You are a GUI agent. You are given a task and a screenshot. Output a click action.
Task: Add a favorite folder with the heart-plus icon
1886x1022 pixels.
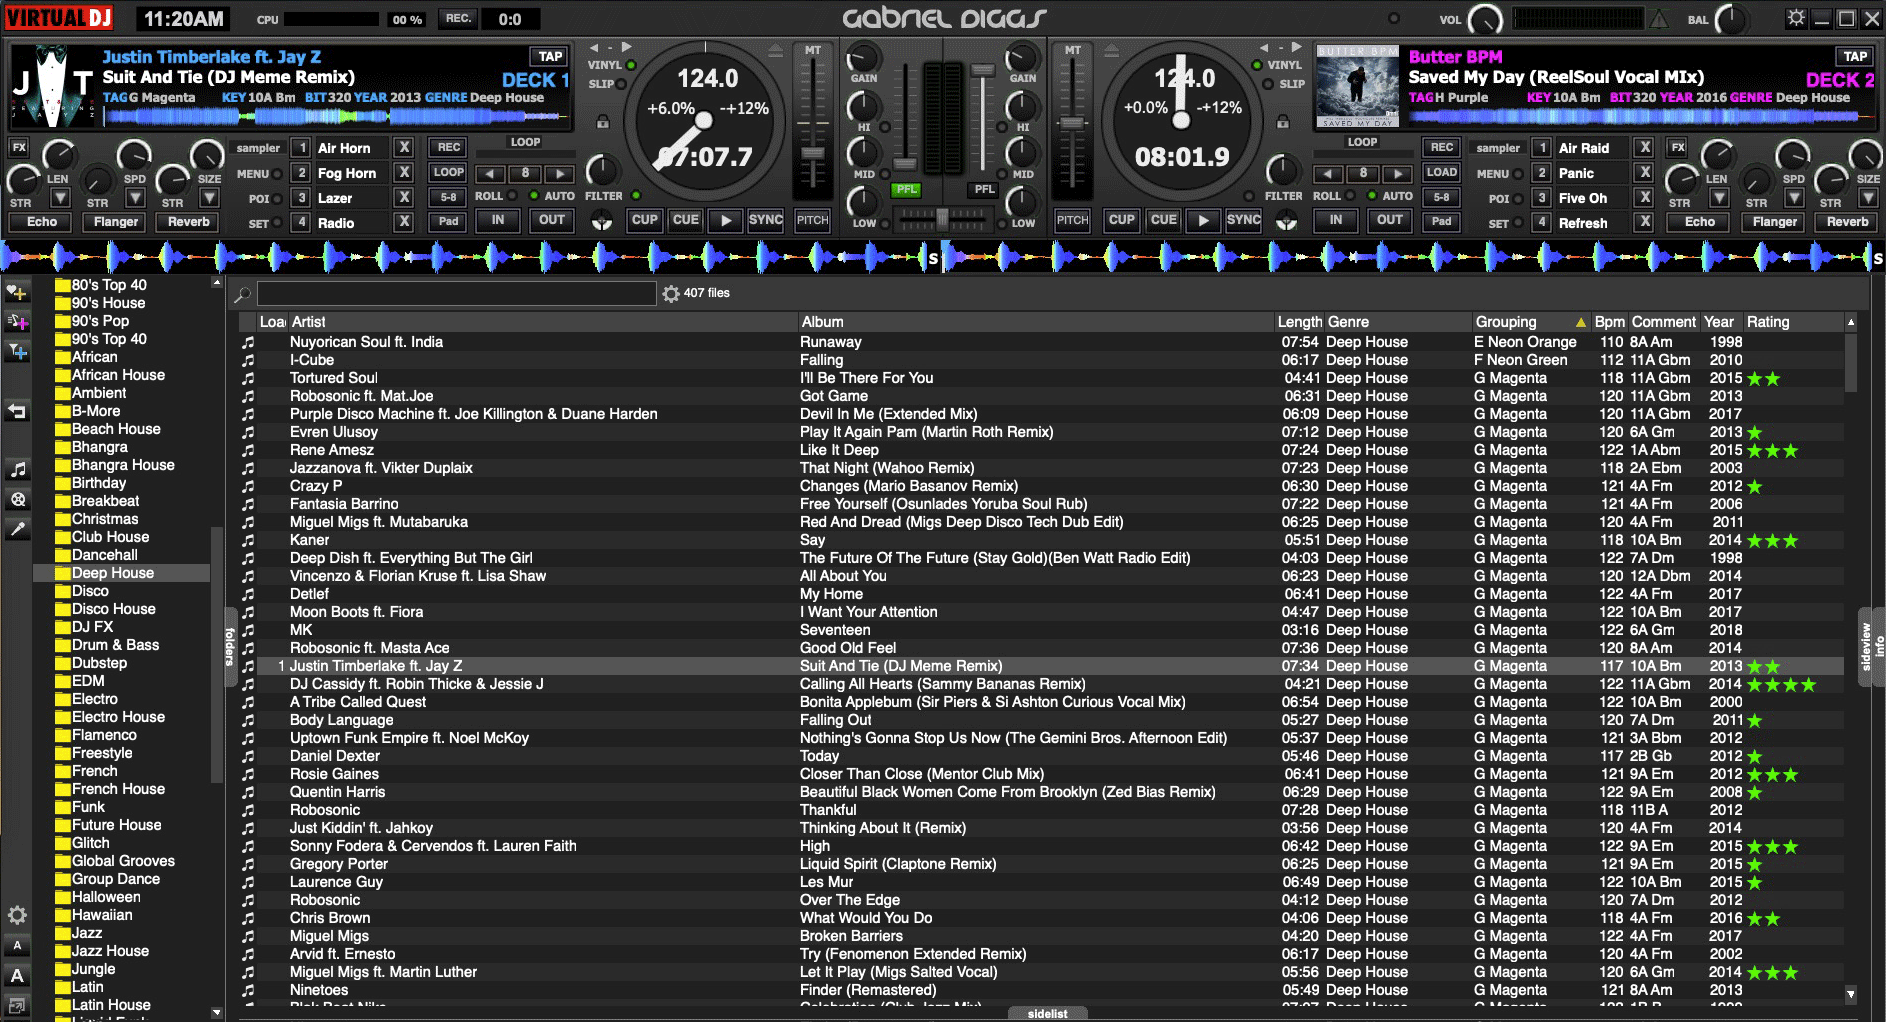pyautogui.click(x=17, y=293)
